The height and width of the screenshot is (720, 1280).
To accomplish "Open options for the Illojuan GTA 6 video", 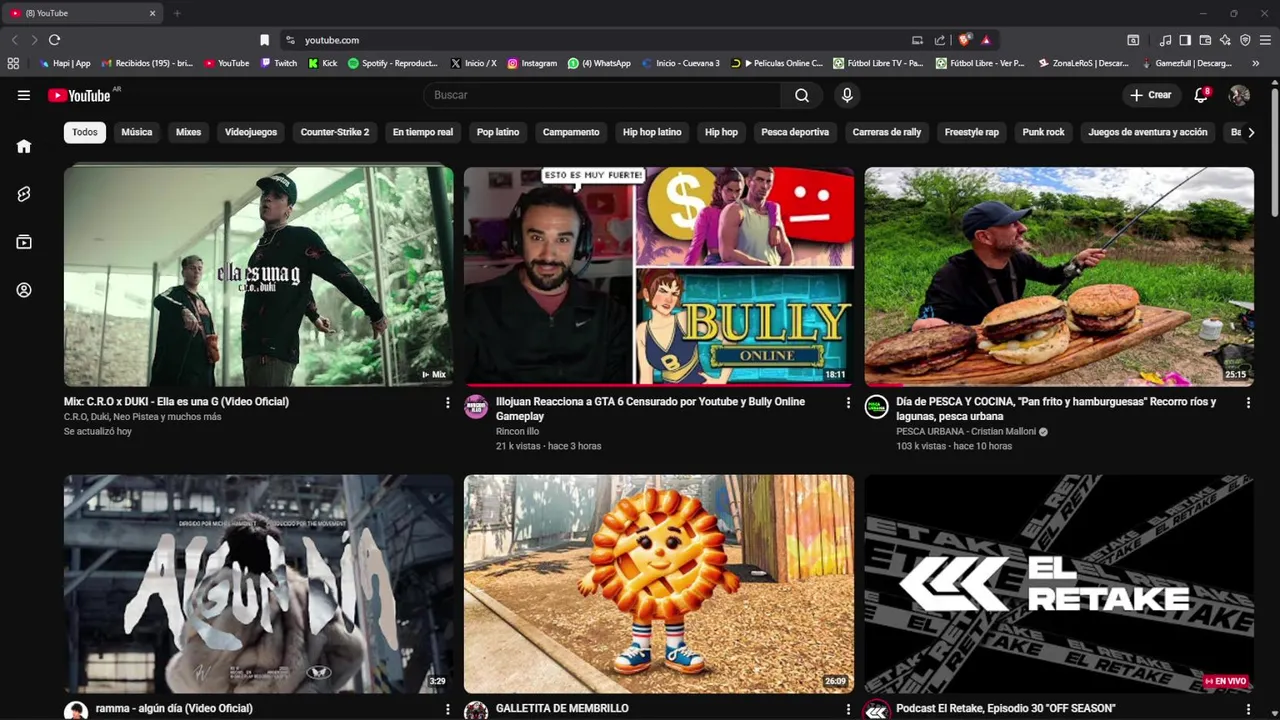I will pyautogui.click(x=848, y=403).
